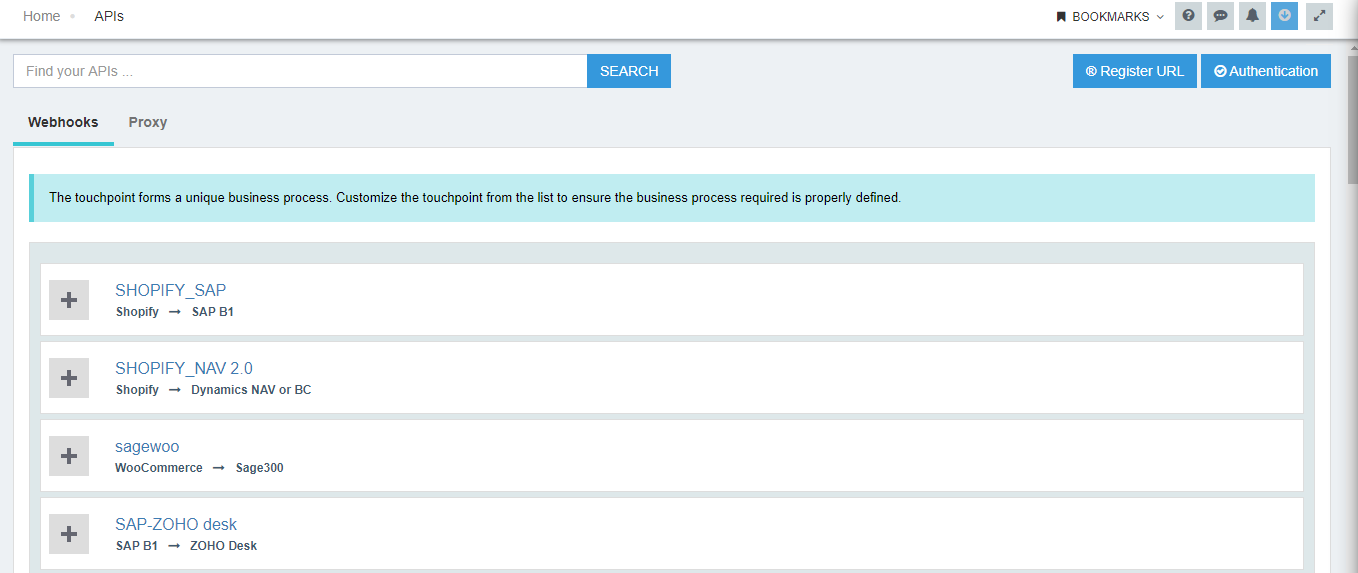Click the SAP B1 → ZOHO Desk text
This screenshot has height=573, width=1358.
click(x=186, y=546)
